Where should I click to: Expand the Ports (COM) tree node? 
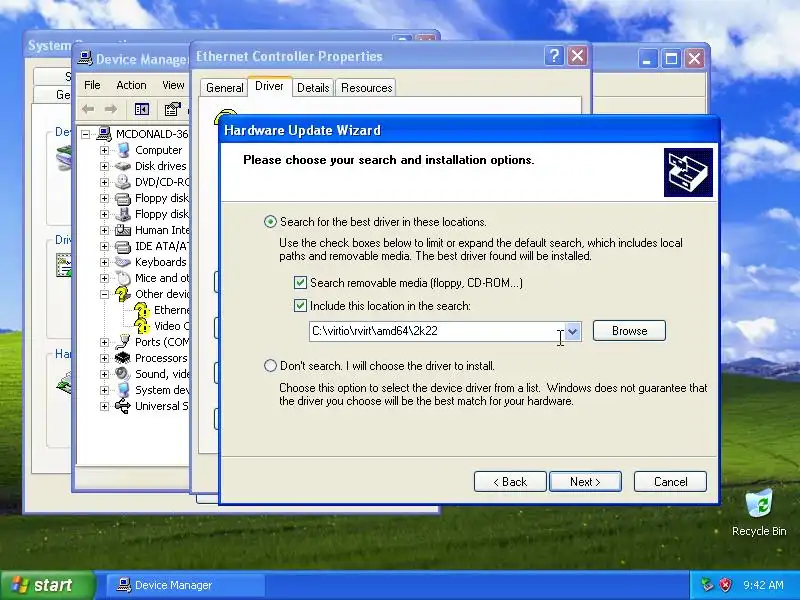(104, 342)
